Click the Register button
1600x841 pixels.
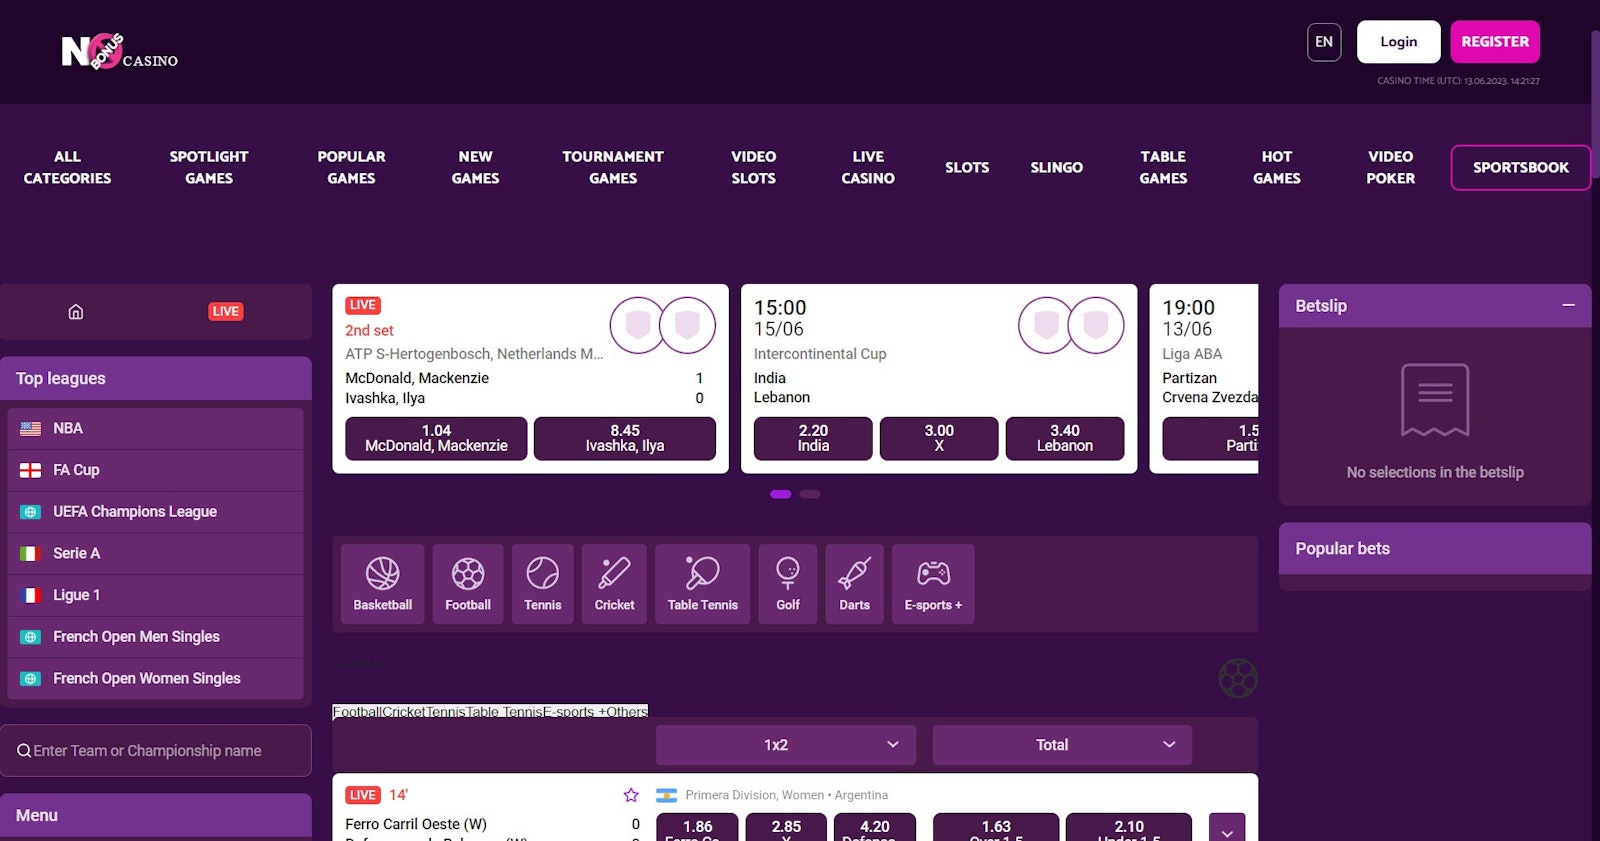(1494, 42)
